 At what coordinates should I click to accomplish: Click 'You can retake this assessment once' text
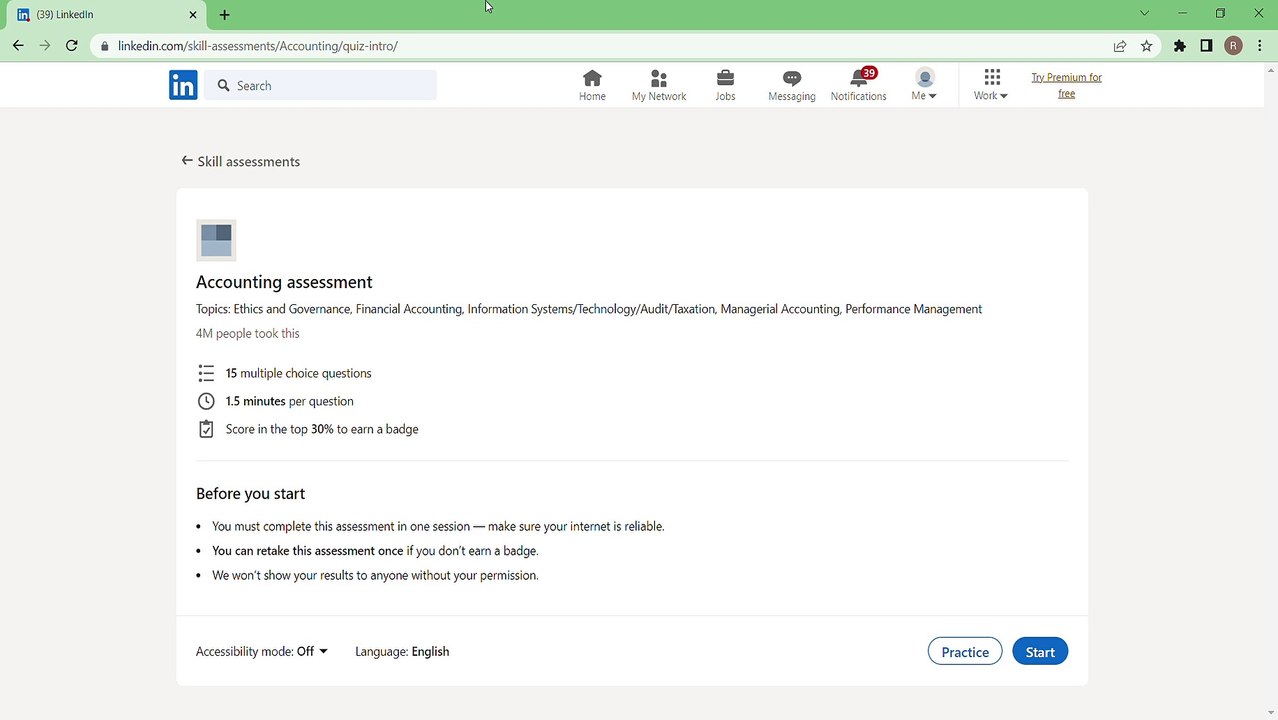click(308, 550)
